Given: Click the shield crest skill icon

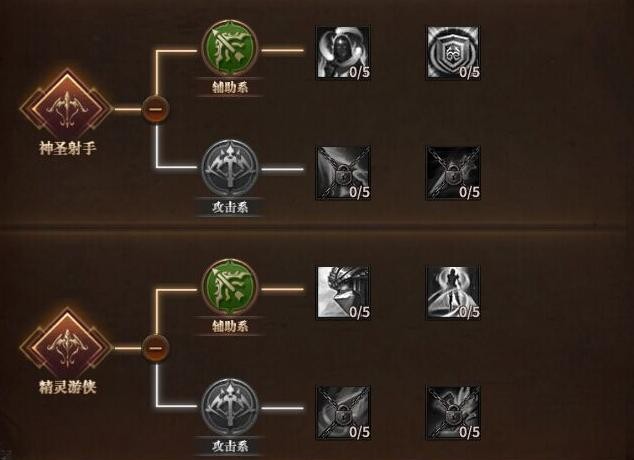Looking at the screenshot, I should (453, 52).
